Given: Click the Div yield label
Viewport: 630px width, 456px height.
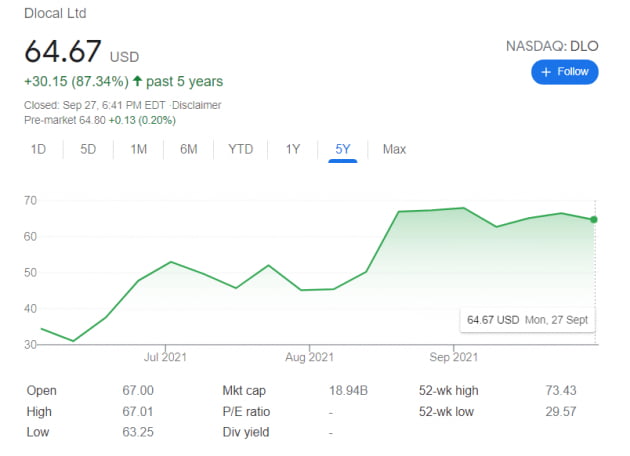Looking at the screenshot, I should tap(246, 432).
